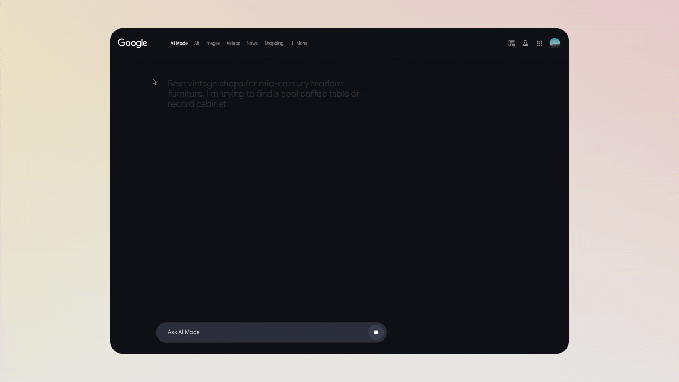Open the Google apps grid
Viewport: 679px width, 382px height.
pos(539,43)
